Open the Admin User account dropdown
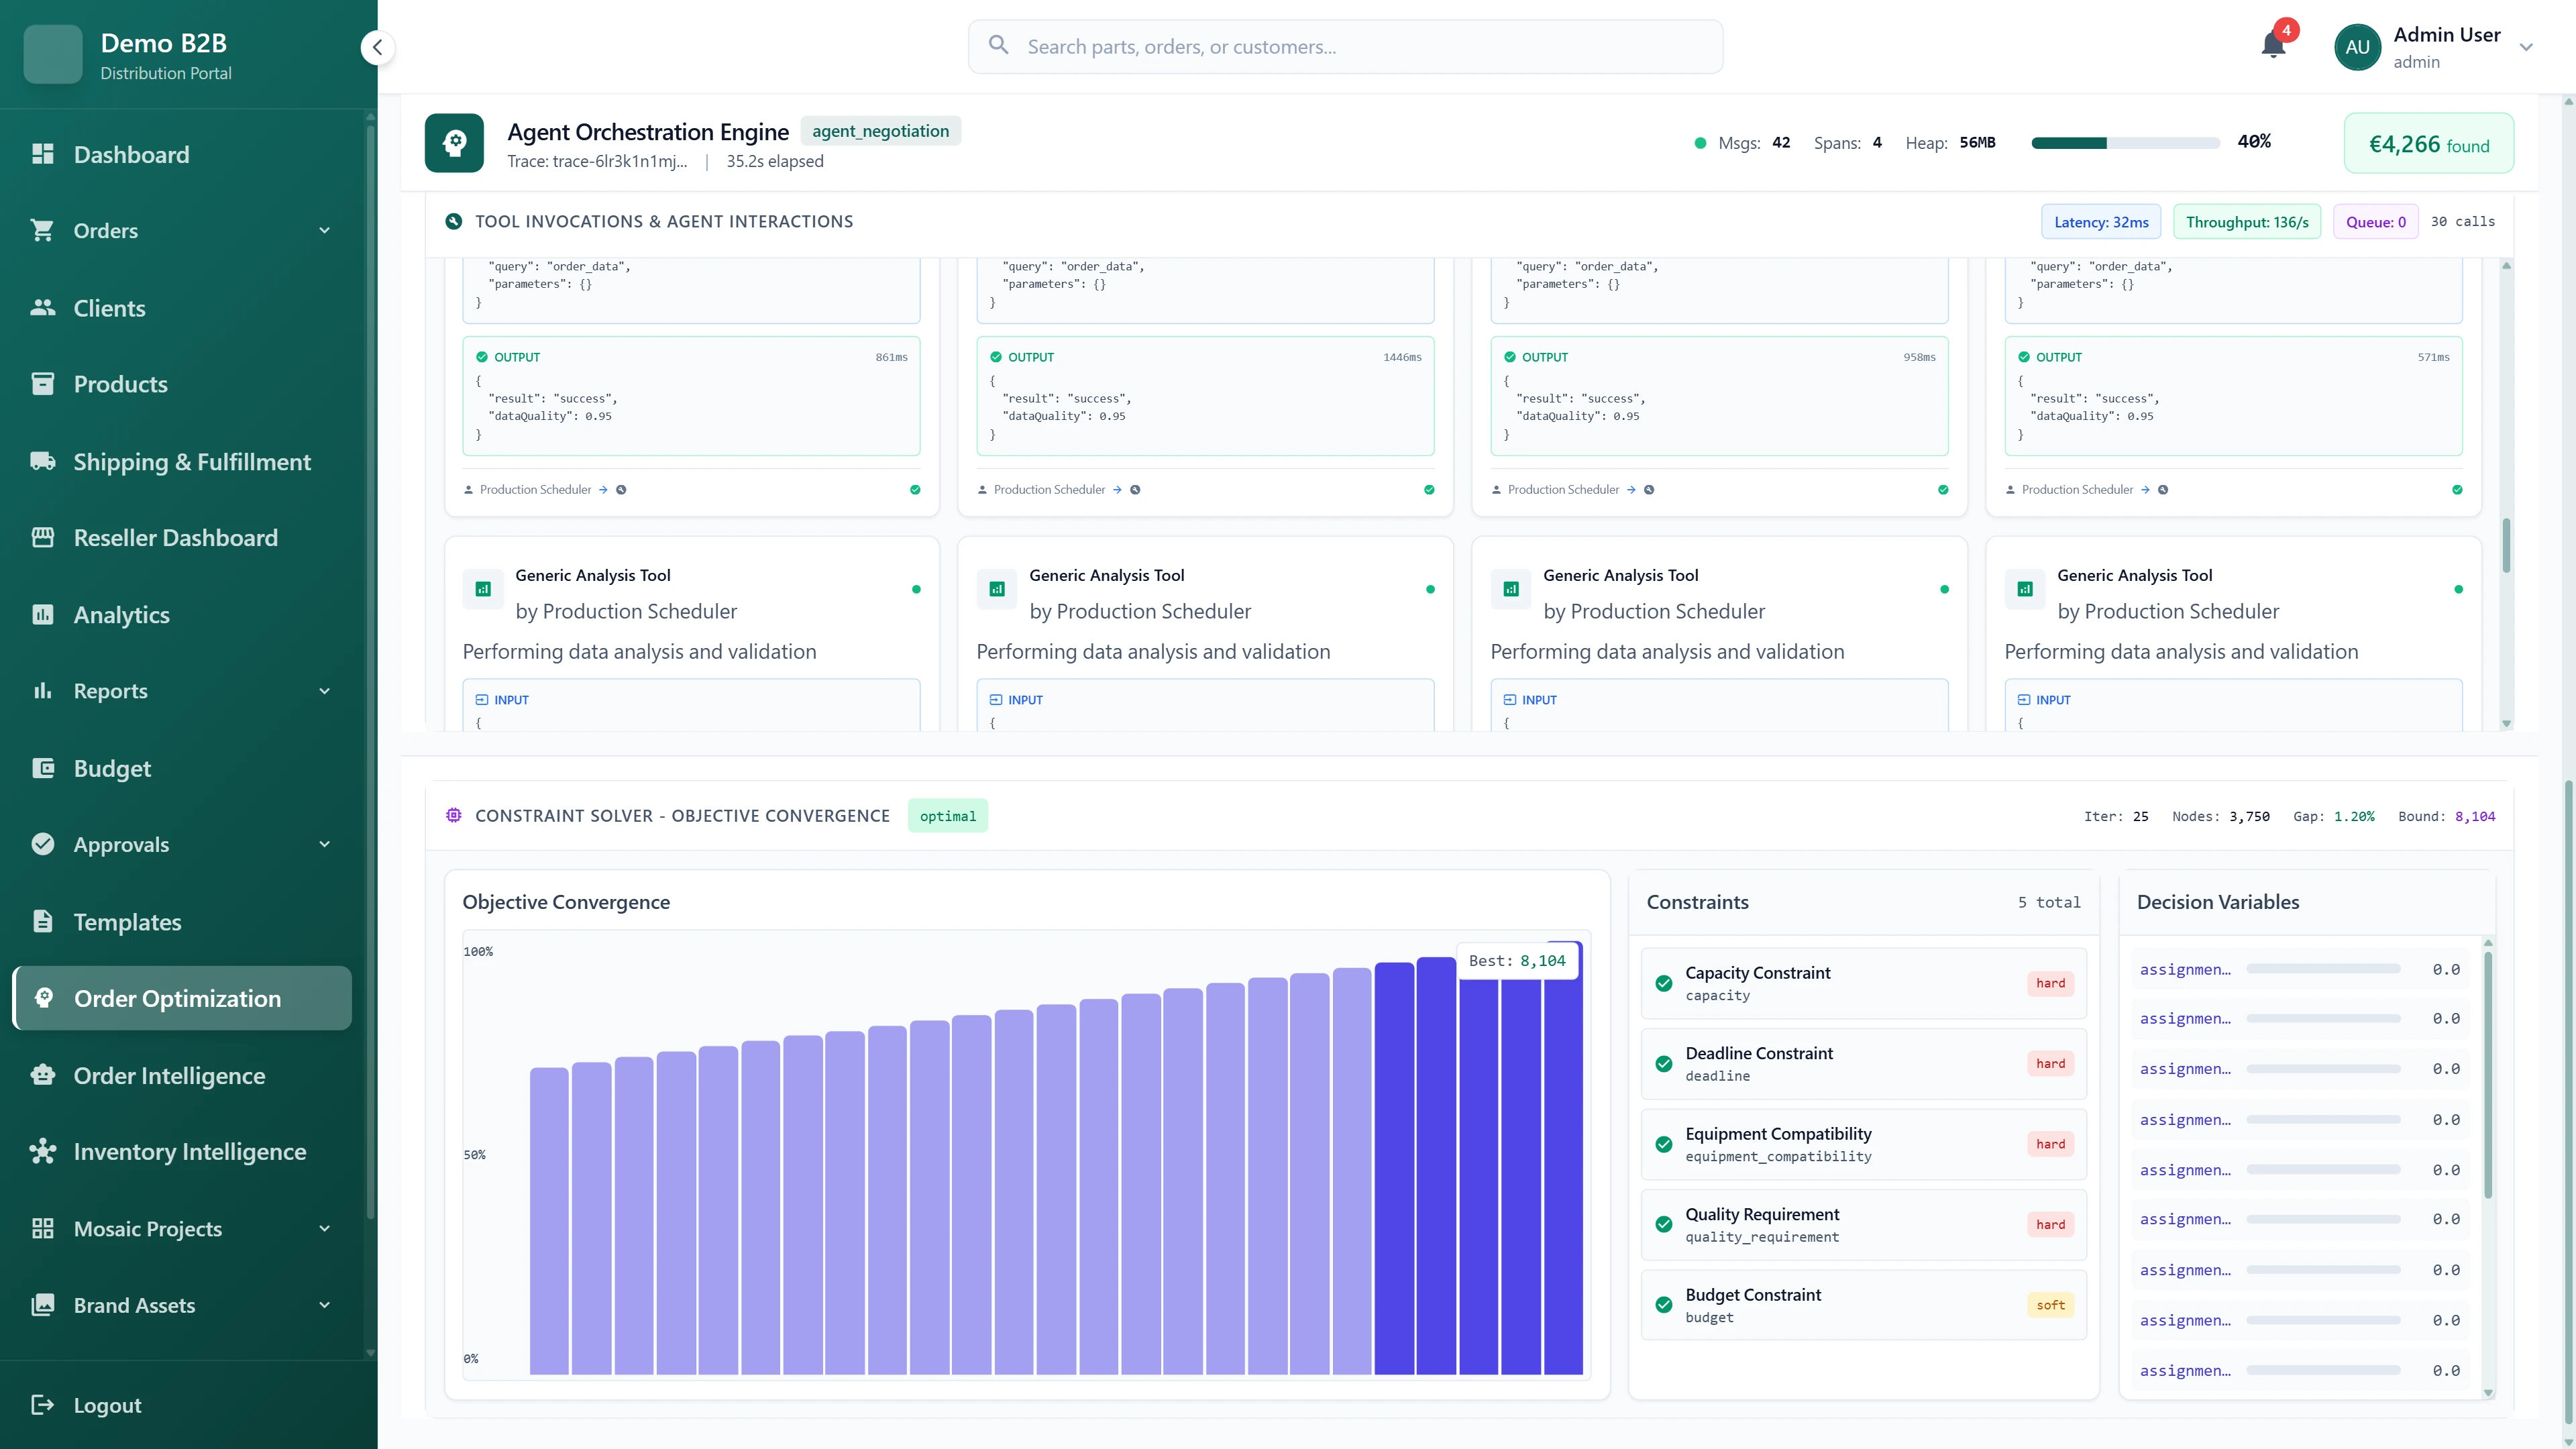Screen dimensions: 2576x1449 click(2441, 46)
